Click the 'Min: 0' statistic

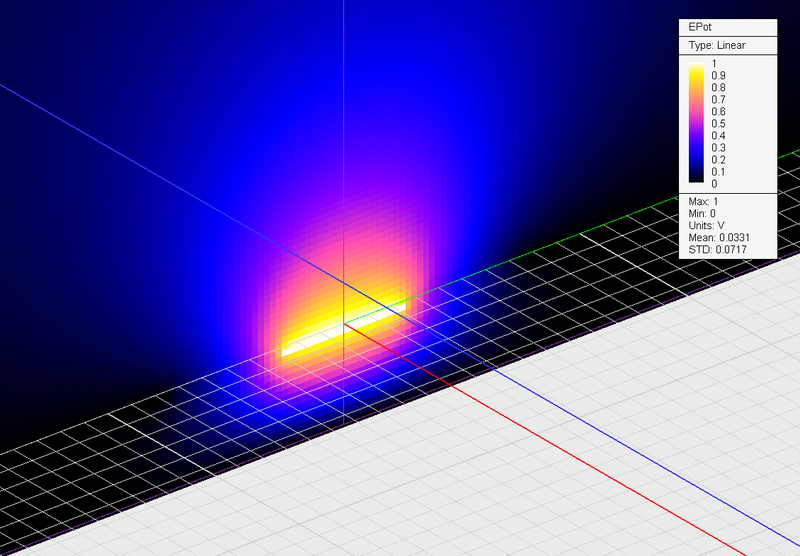point(702,213)
